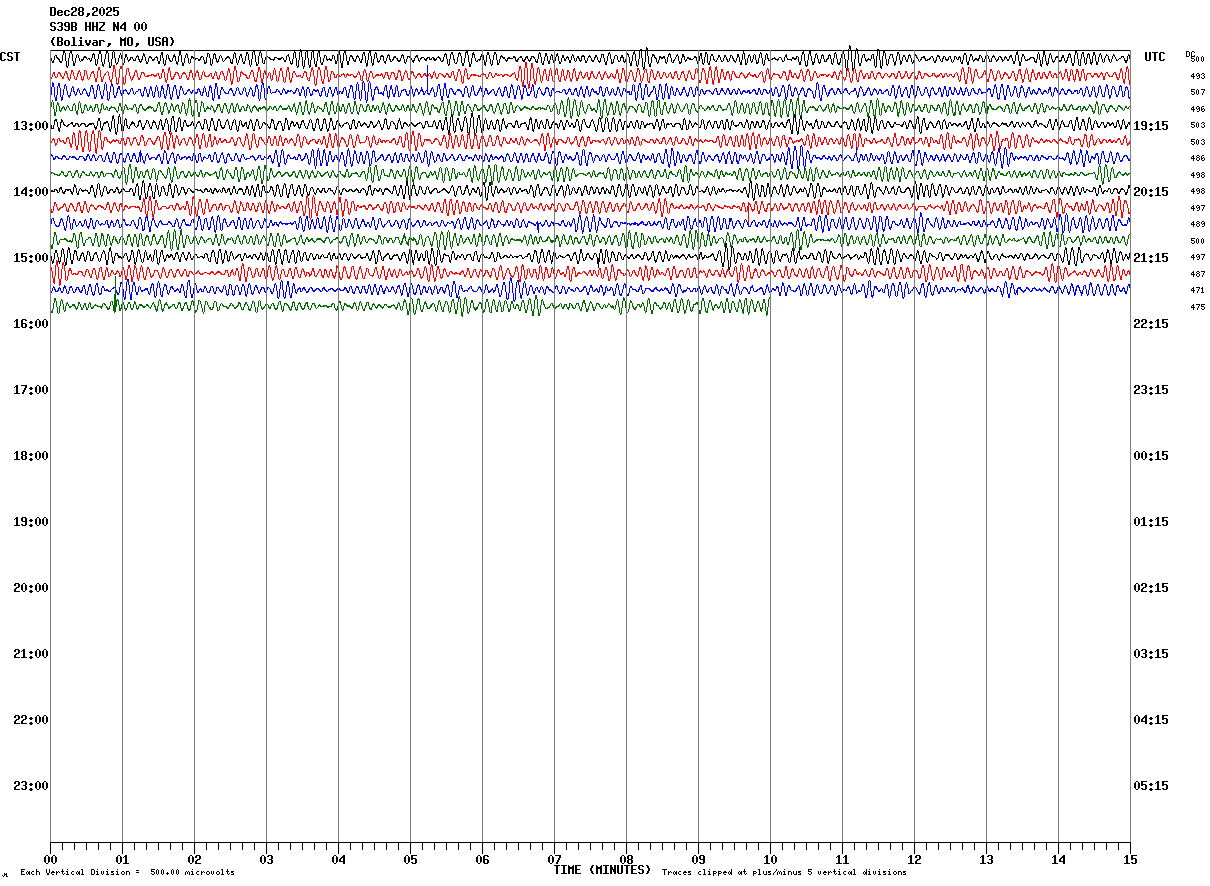Image resolution: width=1210 pixels, height=886 pixels.
Task: Click minute tick label 05 on time axis
Action: (410, 860)
